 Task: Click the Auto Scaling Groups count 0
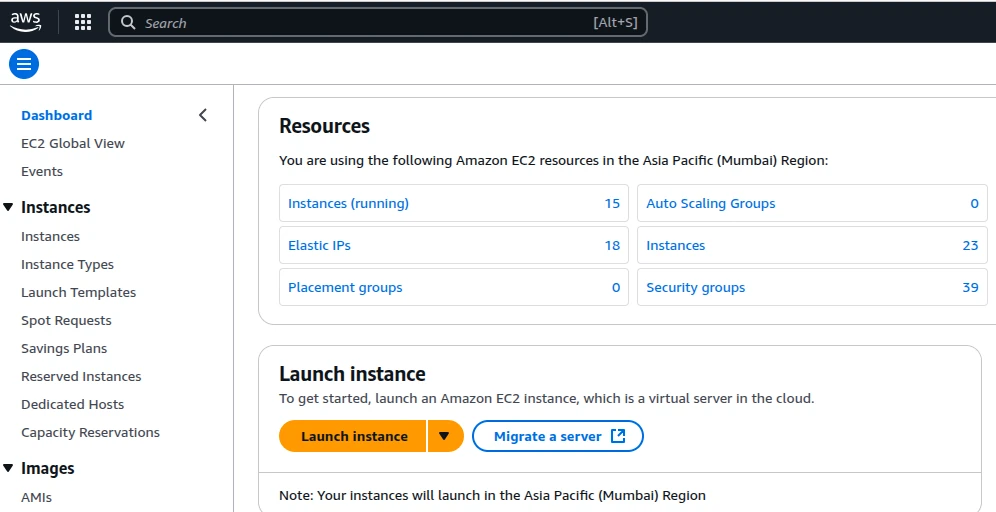[x=974, y=203]
